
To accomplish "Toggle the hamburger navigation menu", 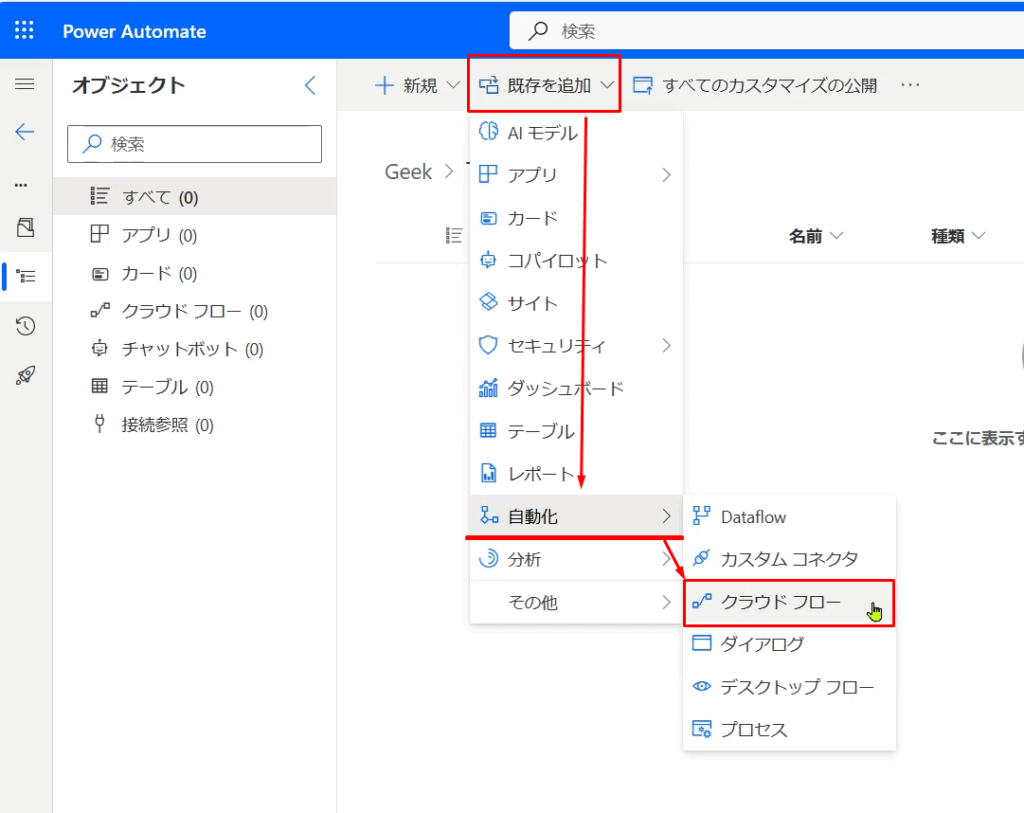I will click(x=25, y=84).
